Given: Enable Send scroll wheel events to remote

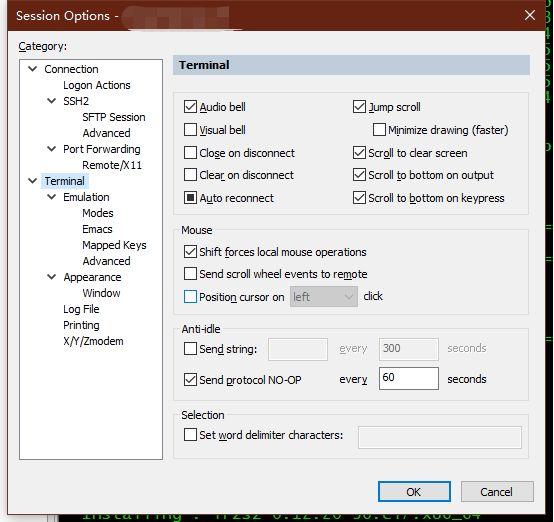Looking at the screenshot, I should click(x=190, y=274).
